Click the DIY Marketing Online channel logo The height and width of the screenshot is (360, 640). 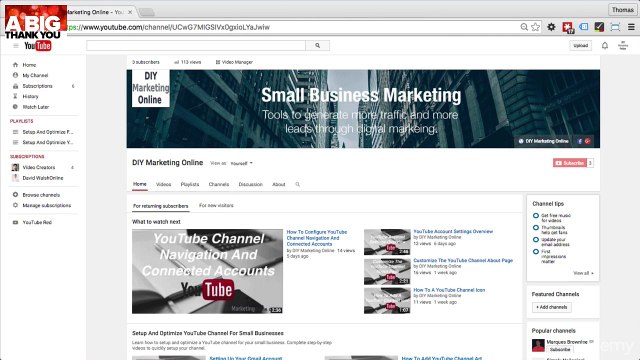[x=151, y=88]
